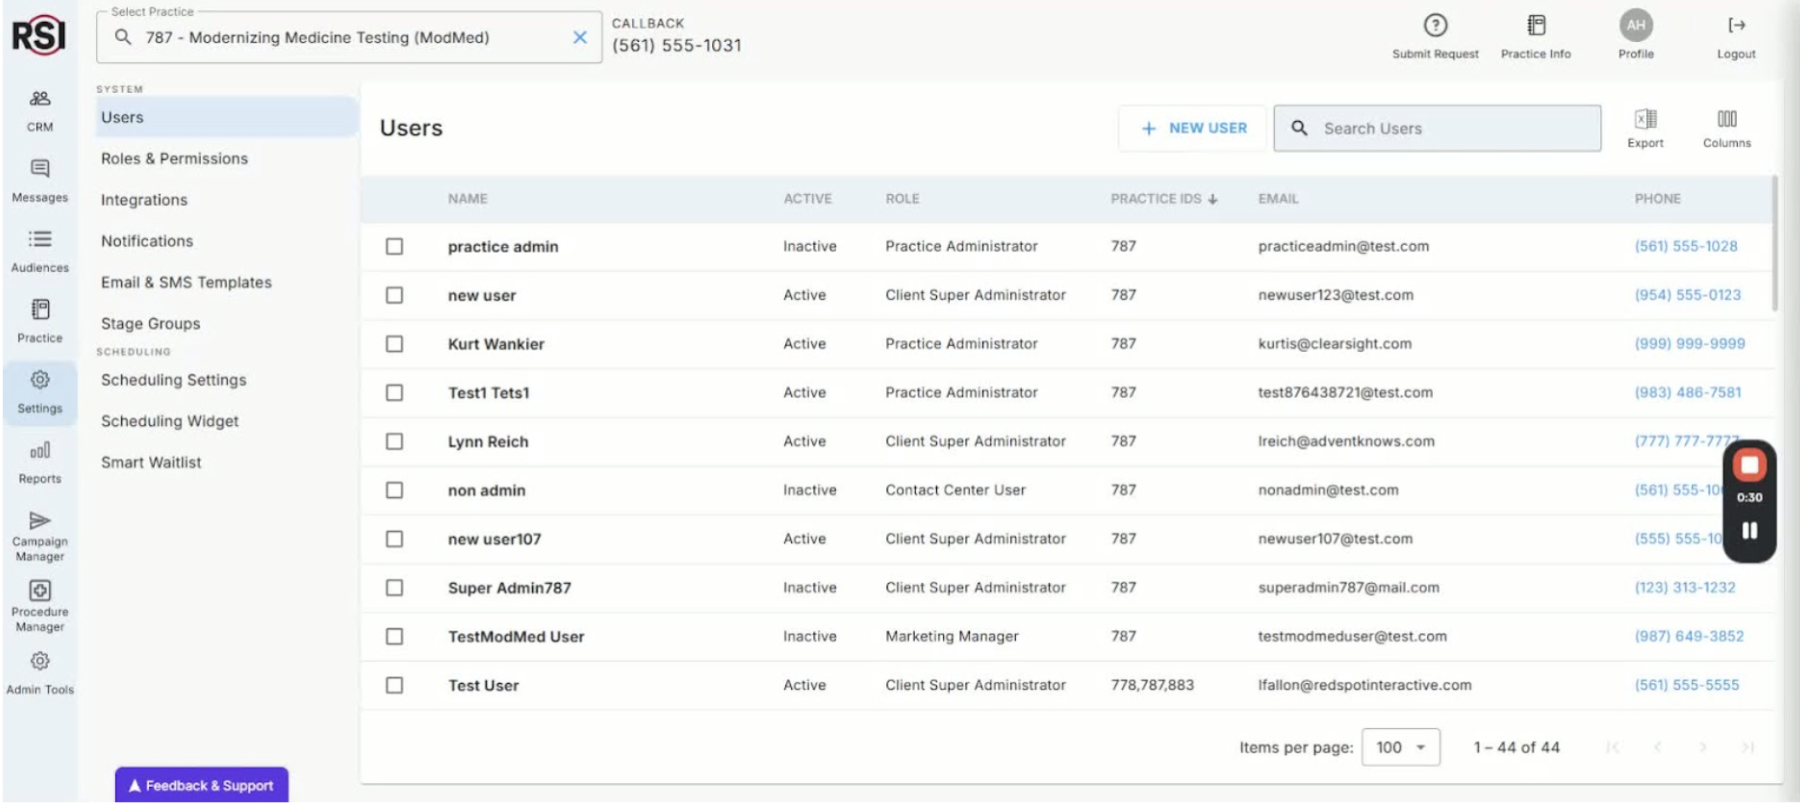
Task: Open Reports bar chart icon
Action: tap(40, 451)
